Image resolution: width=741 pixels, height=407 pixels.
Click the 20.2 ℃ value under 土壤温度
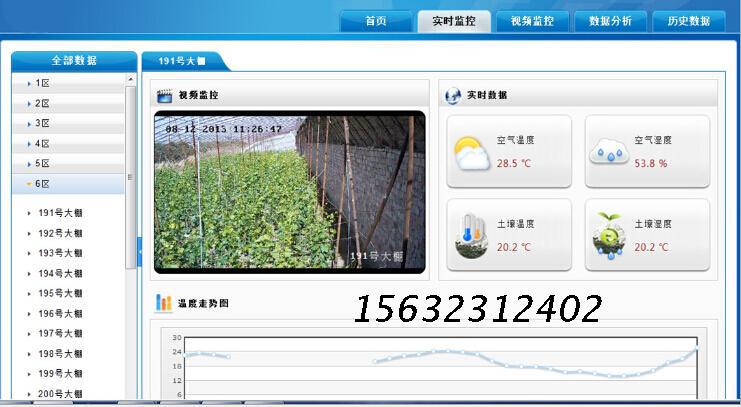coord(514,247)
